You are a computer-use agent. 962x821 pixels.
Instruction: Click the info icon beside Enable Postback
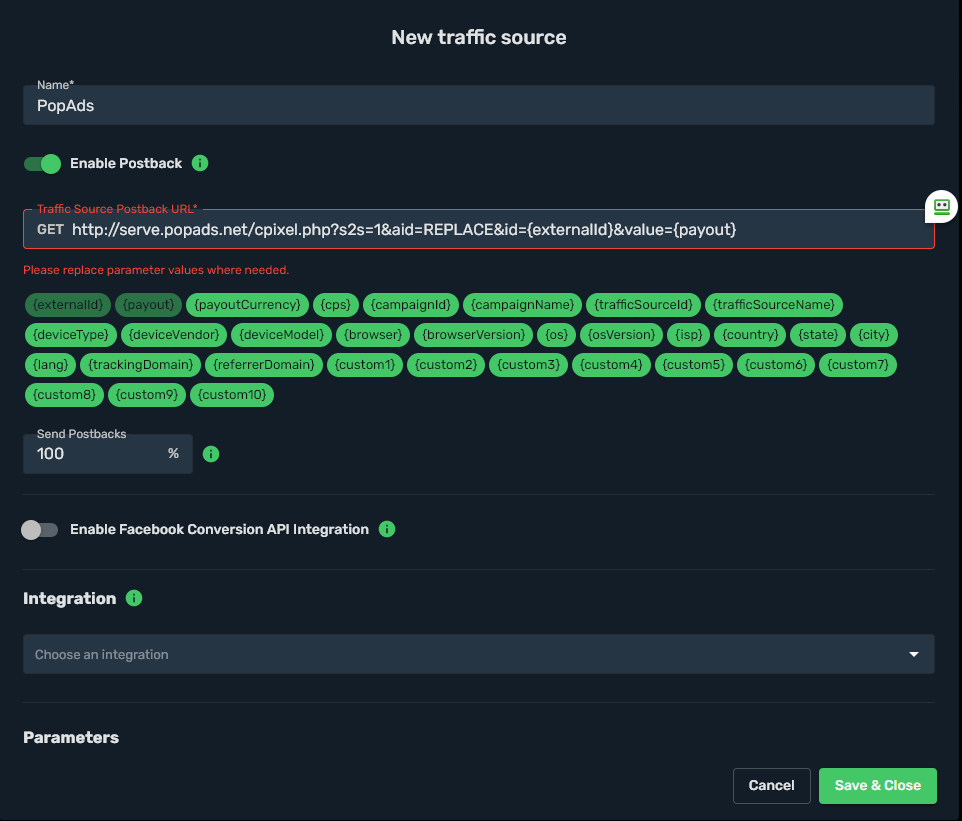[200, 163]
